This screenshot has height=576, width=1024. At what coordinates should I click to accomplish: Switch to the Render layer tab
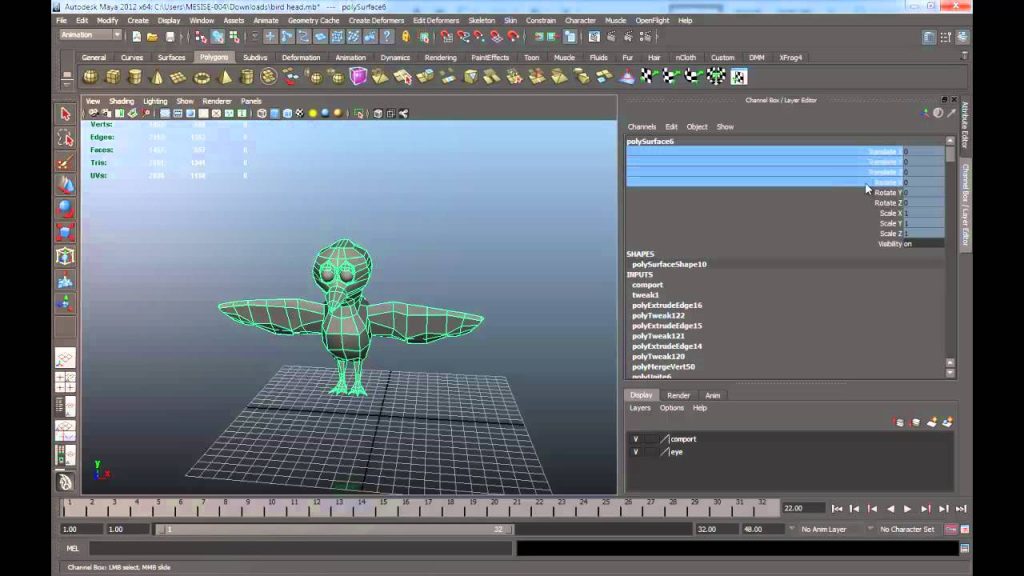(x=678, y=395)
